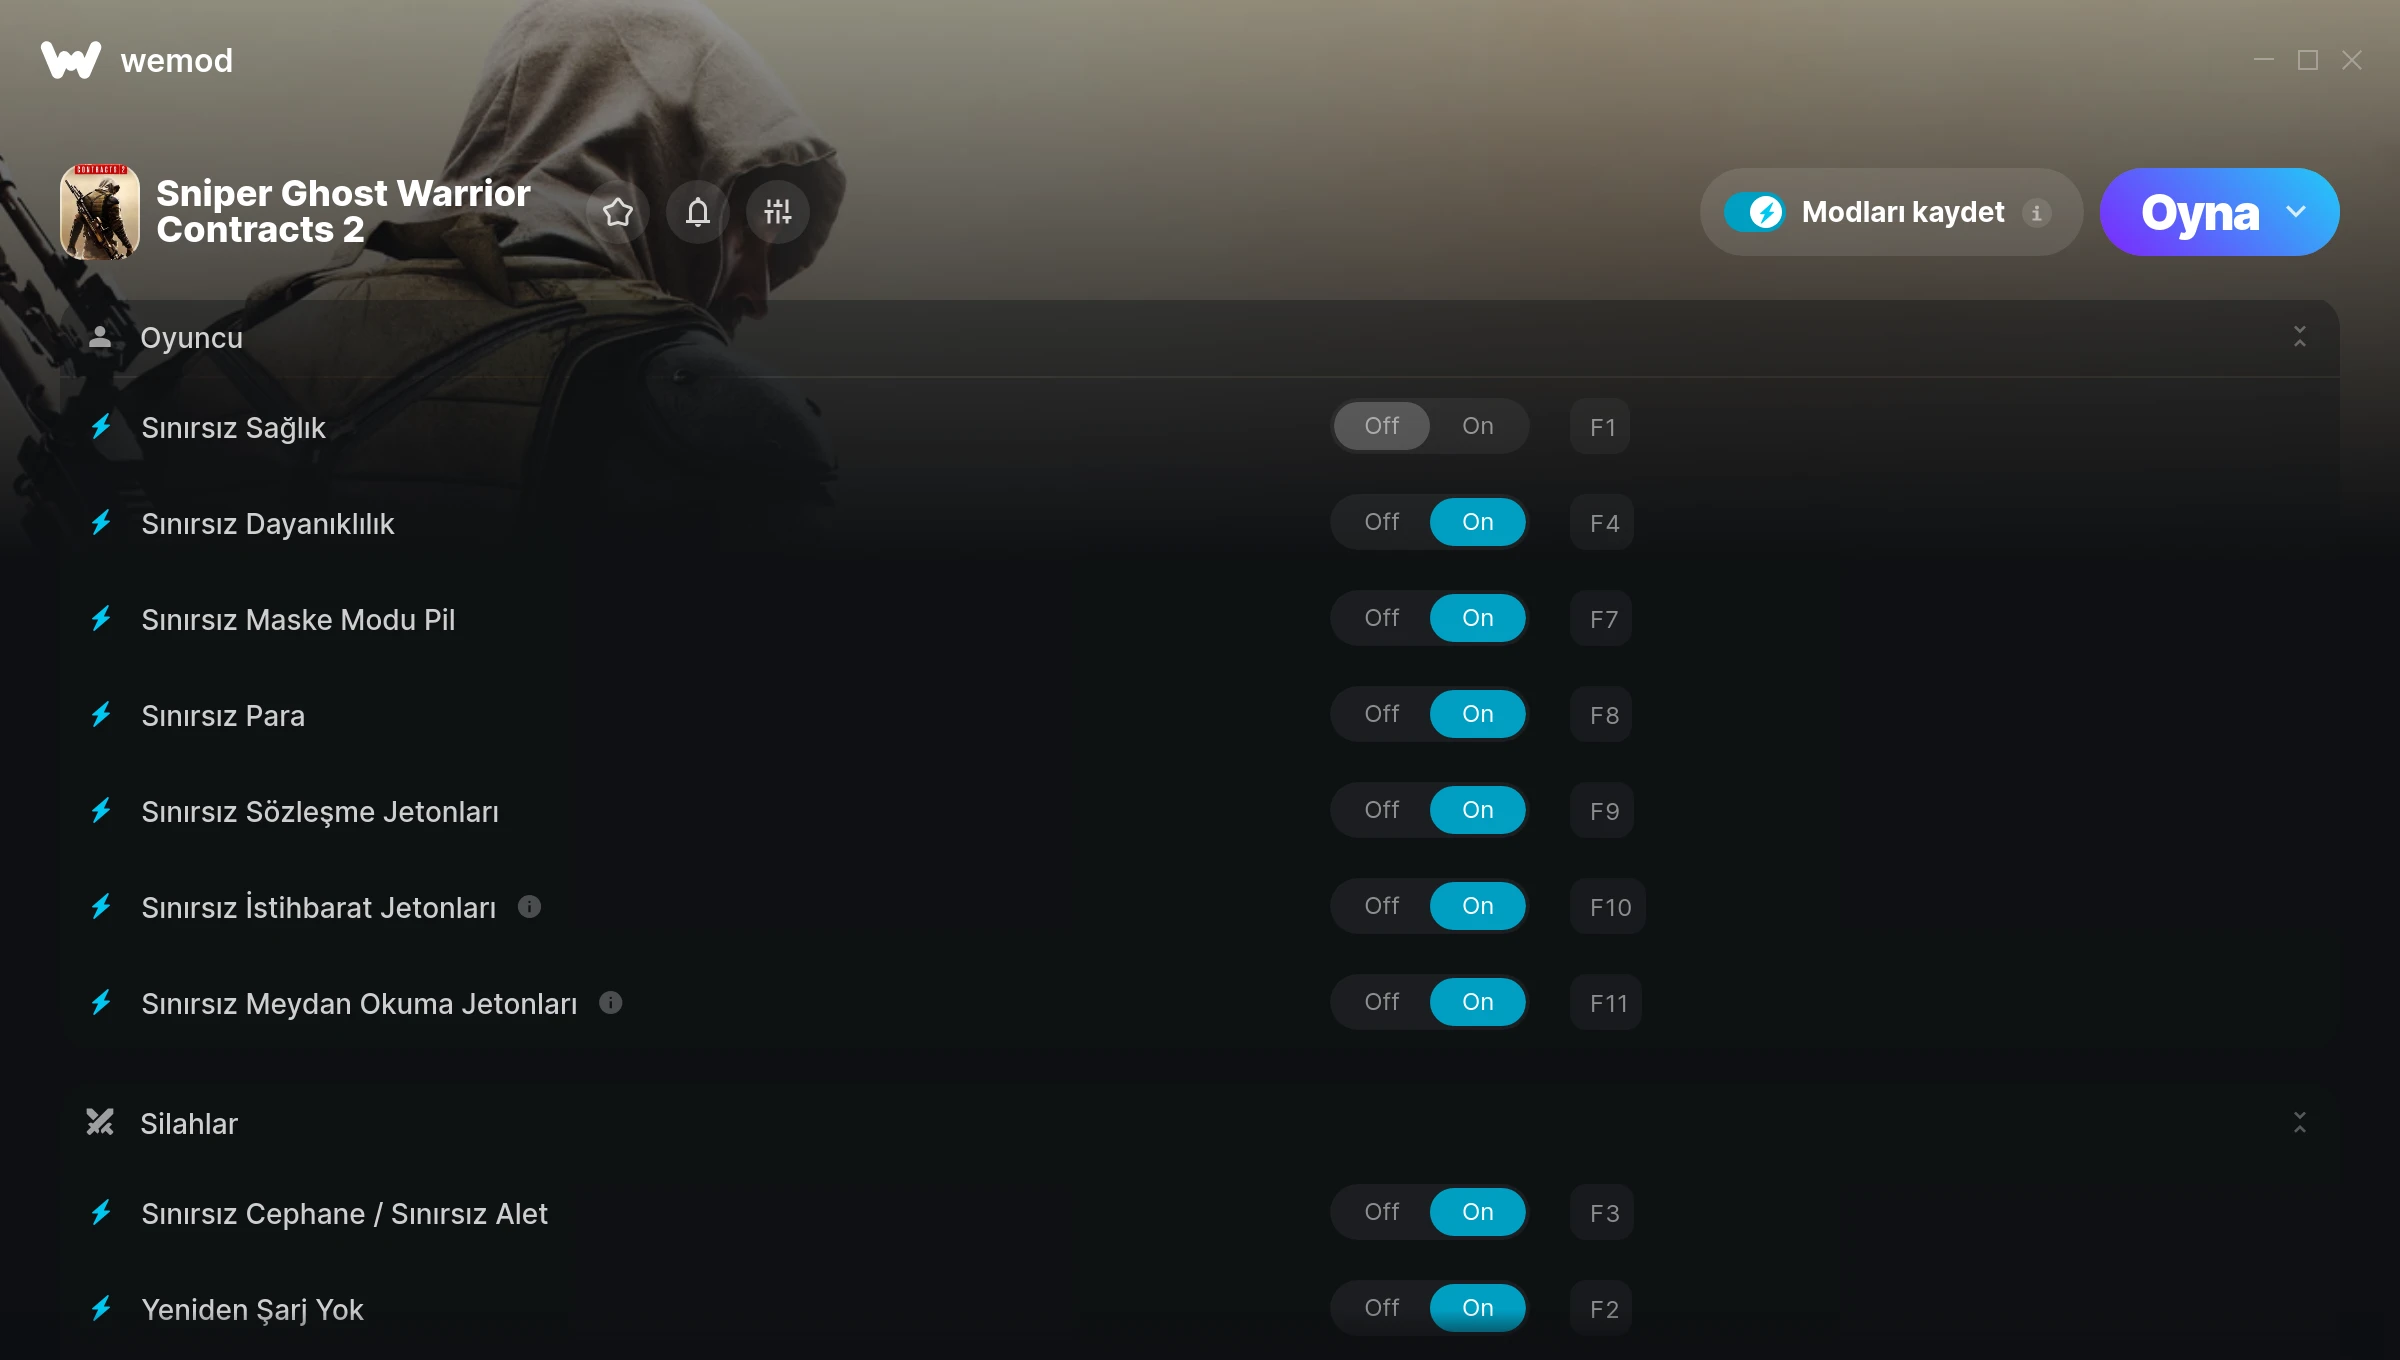Image resolution: width=2400 pixels, height=1360 pixels.
Task: Click the lightning icon beside Sınırsız Para
Action: coord(102,715)
